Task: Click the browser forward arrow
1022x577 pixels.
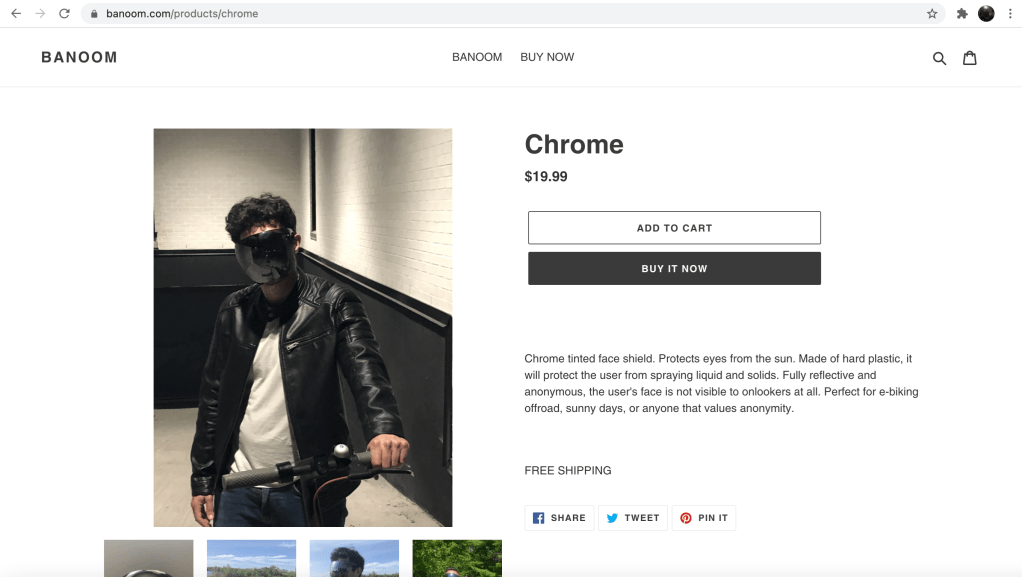Action: [x=40, y=14]
